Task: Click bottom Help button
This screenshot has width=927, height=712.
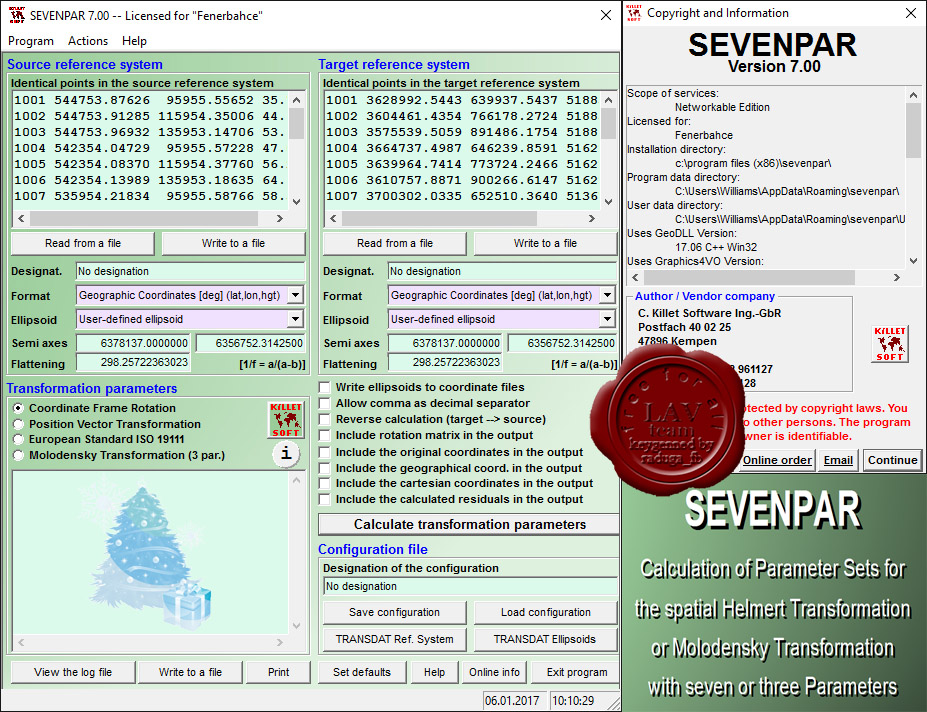Action: [x=435, y=672]
